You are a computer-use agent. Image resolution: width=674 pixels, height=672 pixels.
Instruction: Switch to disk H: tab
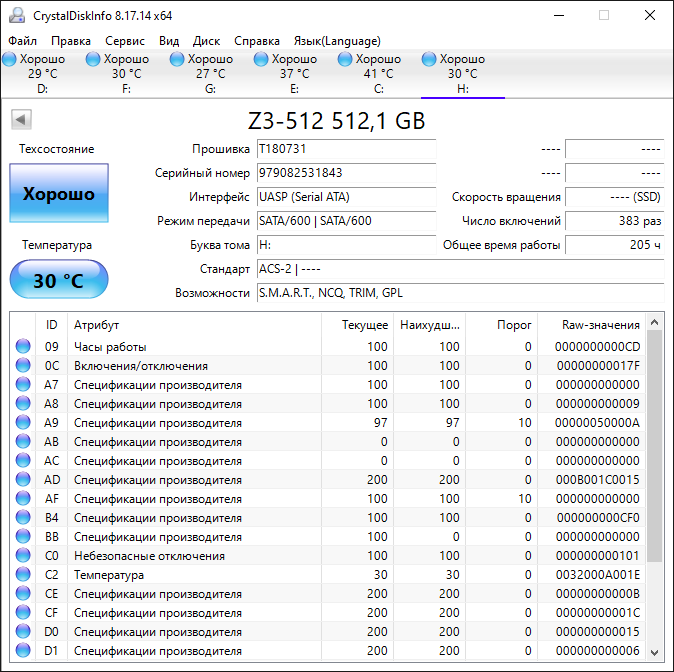coord(462,73)
